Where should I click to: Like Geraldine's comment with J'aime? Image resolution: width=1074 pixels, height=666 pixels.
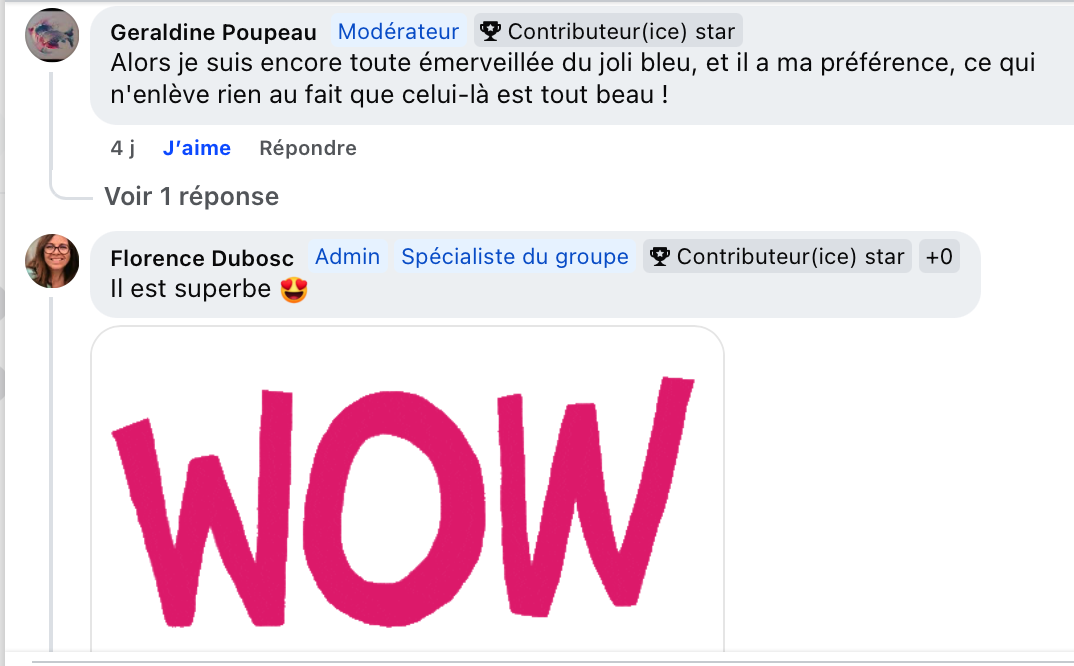pyautogui.click(x=197, y=148)
